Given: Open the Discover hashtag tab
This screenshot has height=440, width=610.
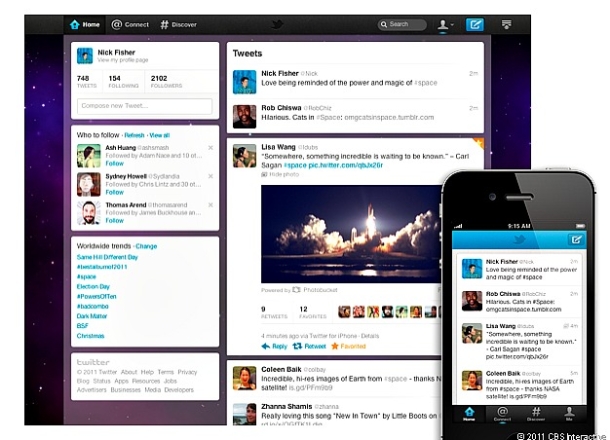Looking at the screenshot, I should tap(178, 24).
